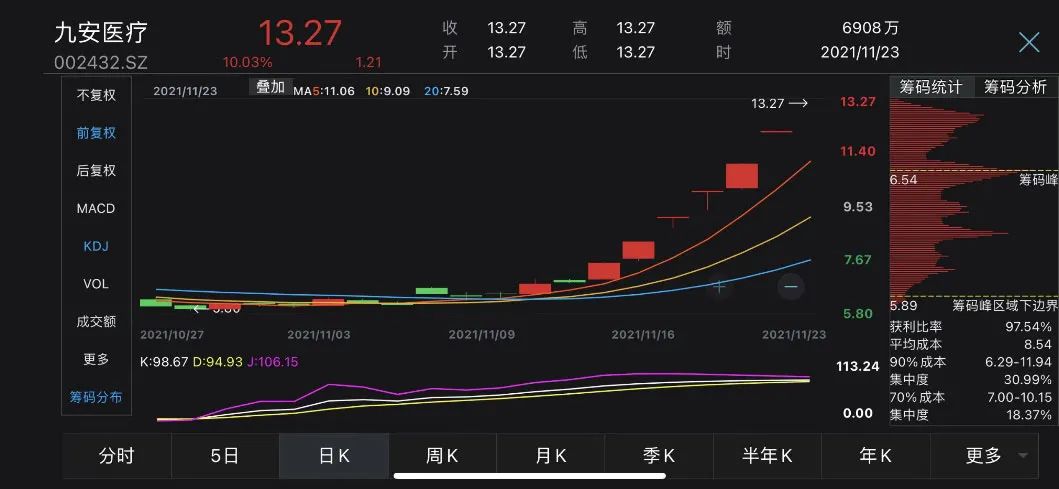Image resolution: width=1059 pixels, height=489 pixels.
Task: Select 后复权 price adjustment option
Action: click(96, 171)
